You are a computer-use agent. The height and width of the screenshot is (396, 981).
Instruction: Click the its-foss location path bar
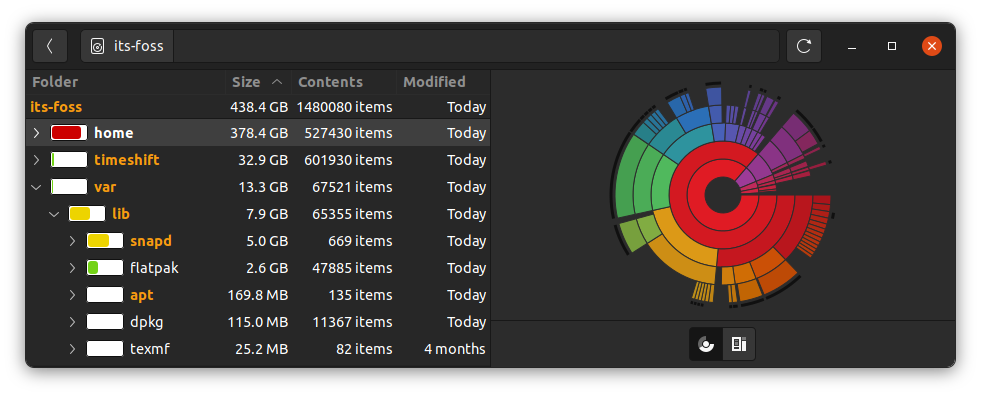[430, 46]
